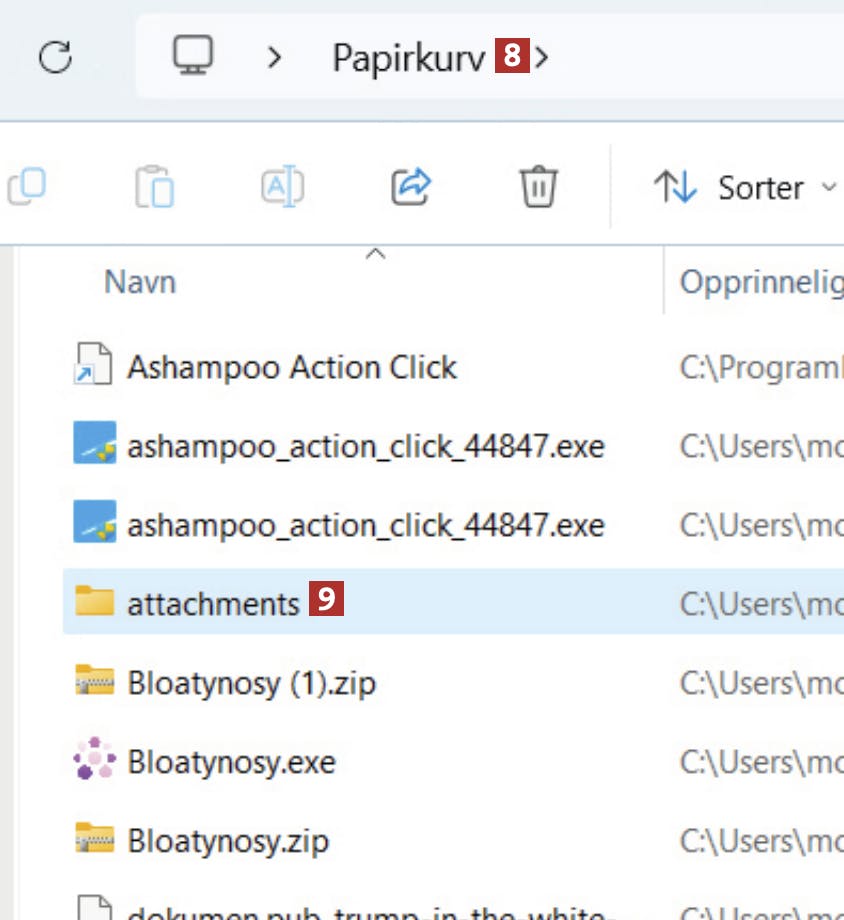Image resolution: width=844 pixels, height=920 pixels.
Task: Click the original path of Bloatynosy.exe
Action: 761,763
